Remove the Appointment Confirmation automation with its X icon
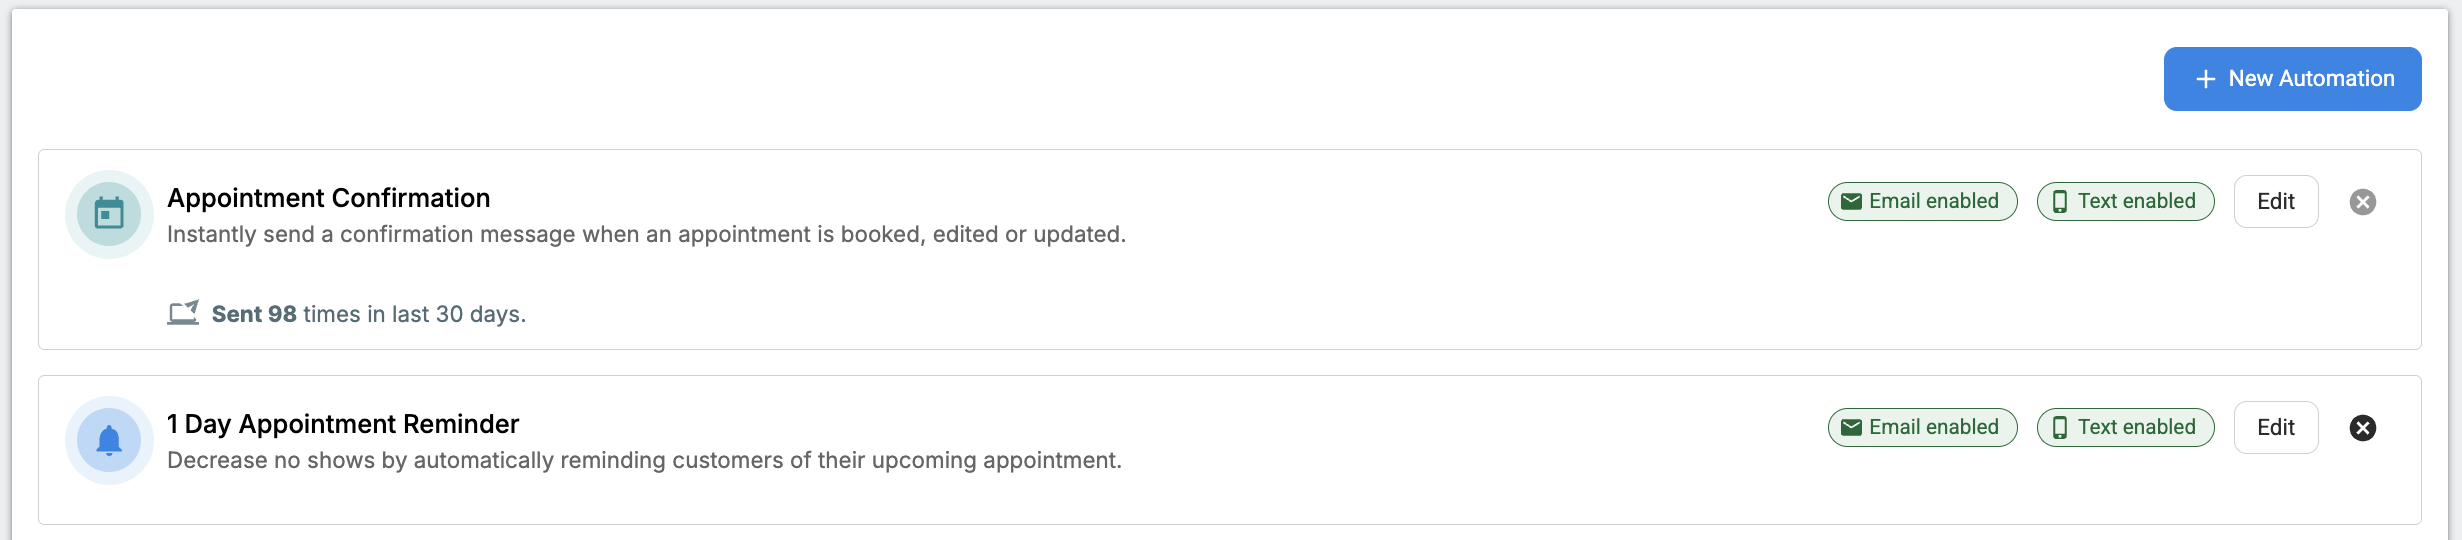 click(2362, 202)
